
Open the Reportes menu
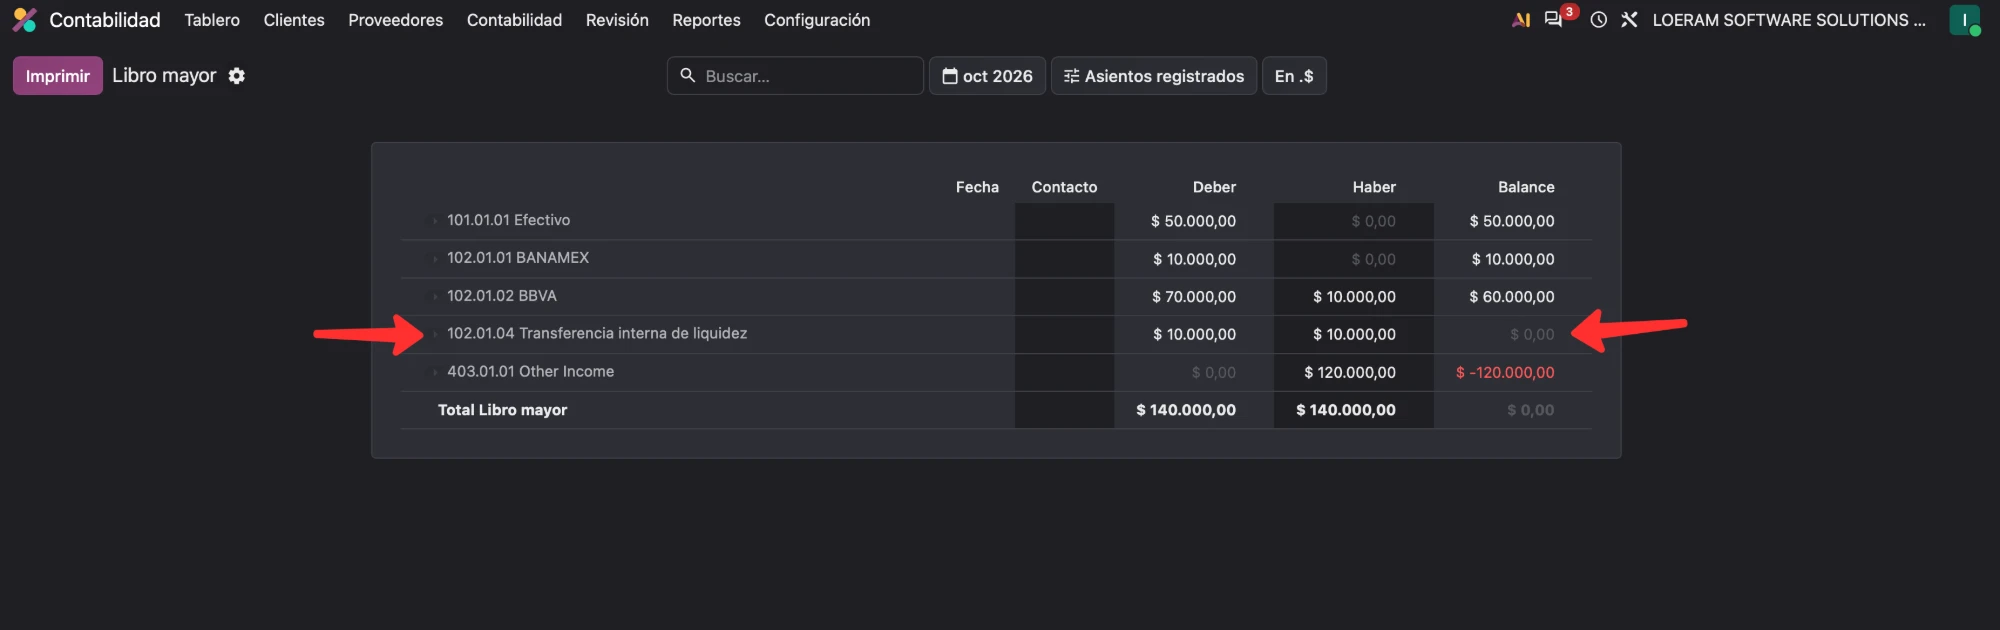coord(706,20)
